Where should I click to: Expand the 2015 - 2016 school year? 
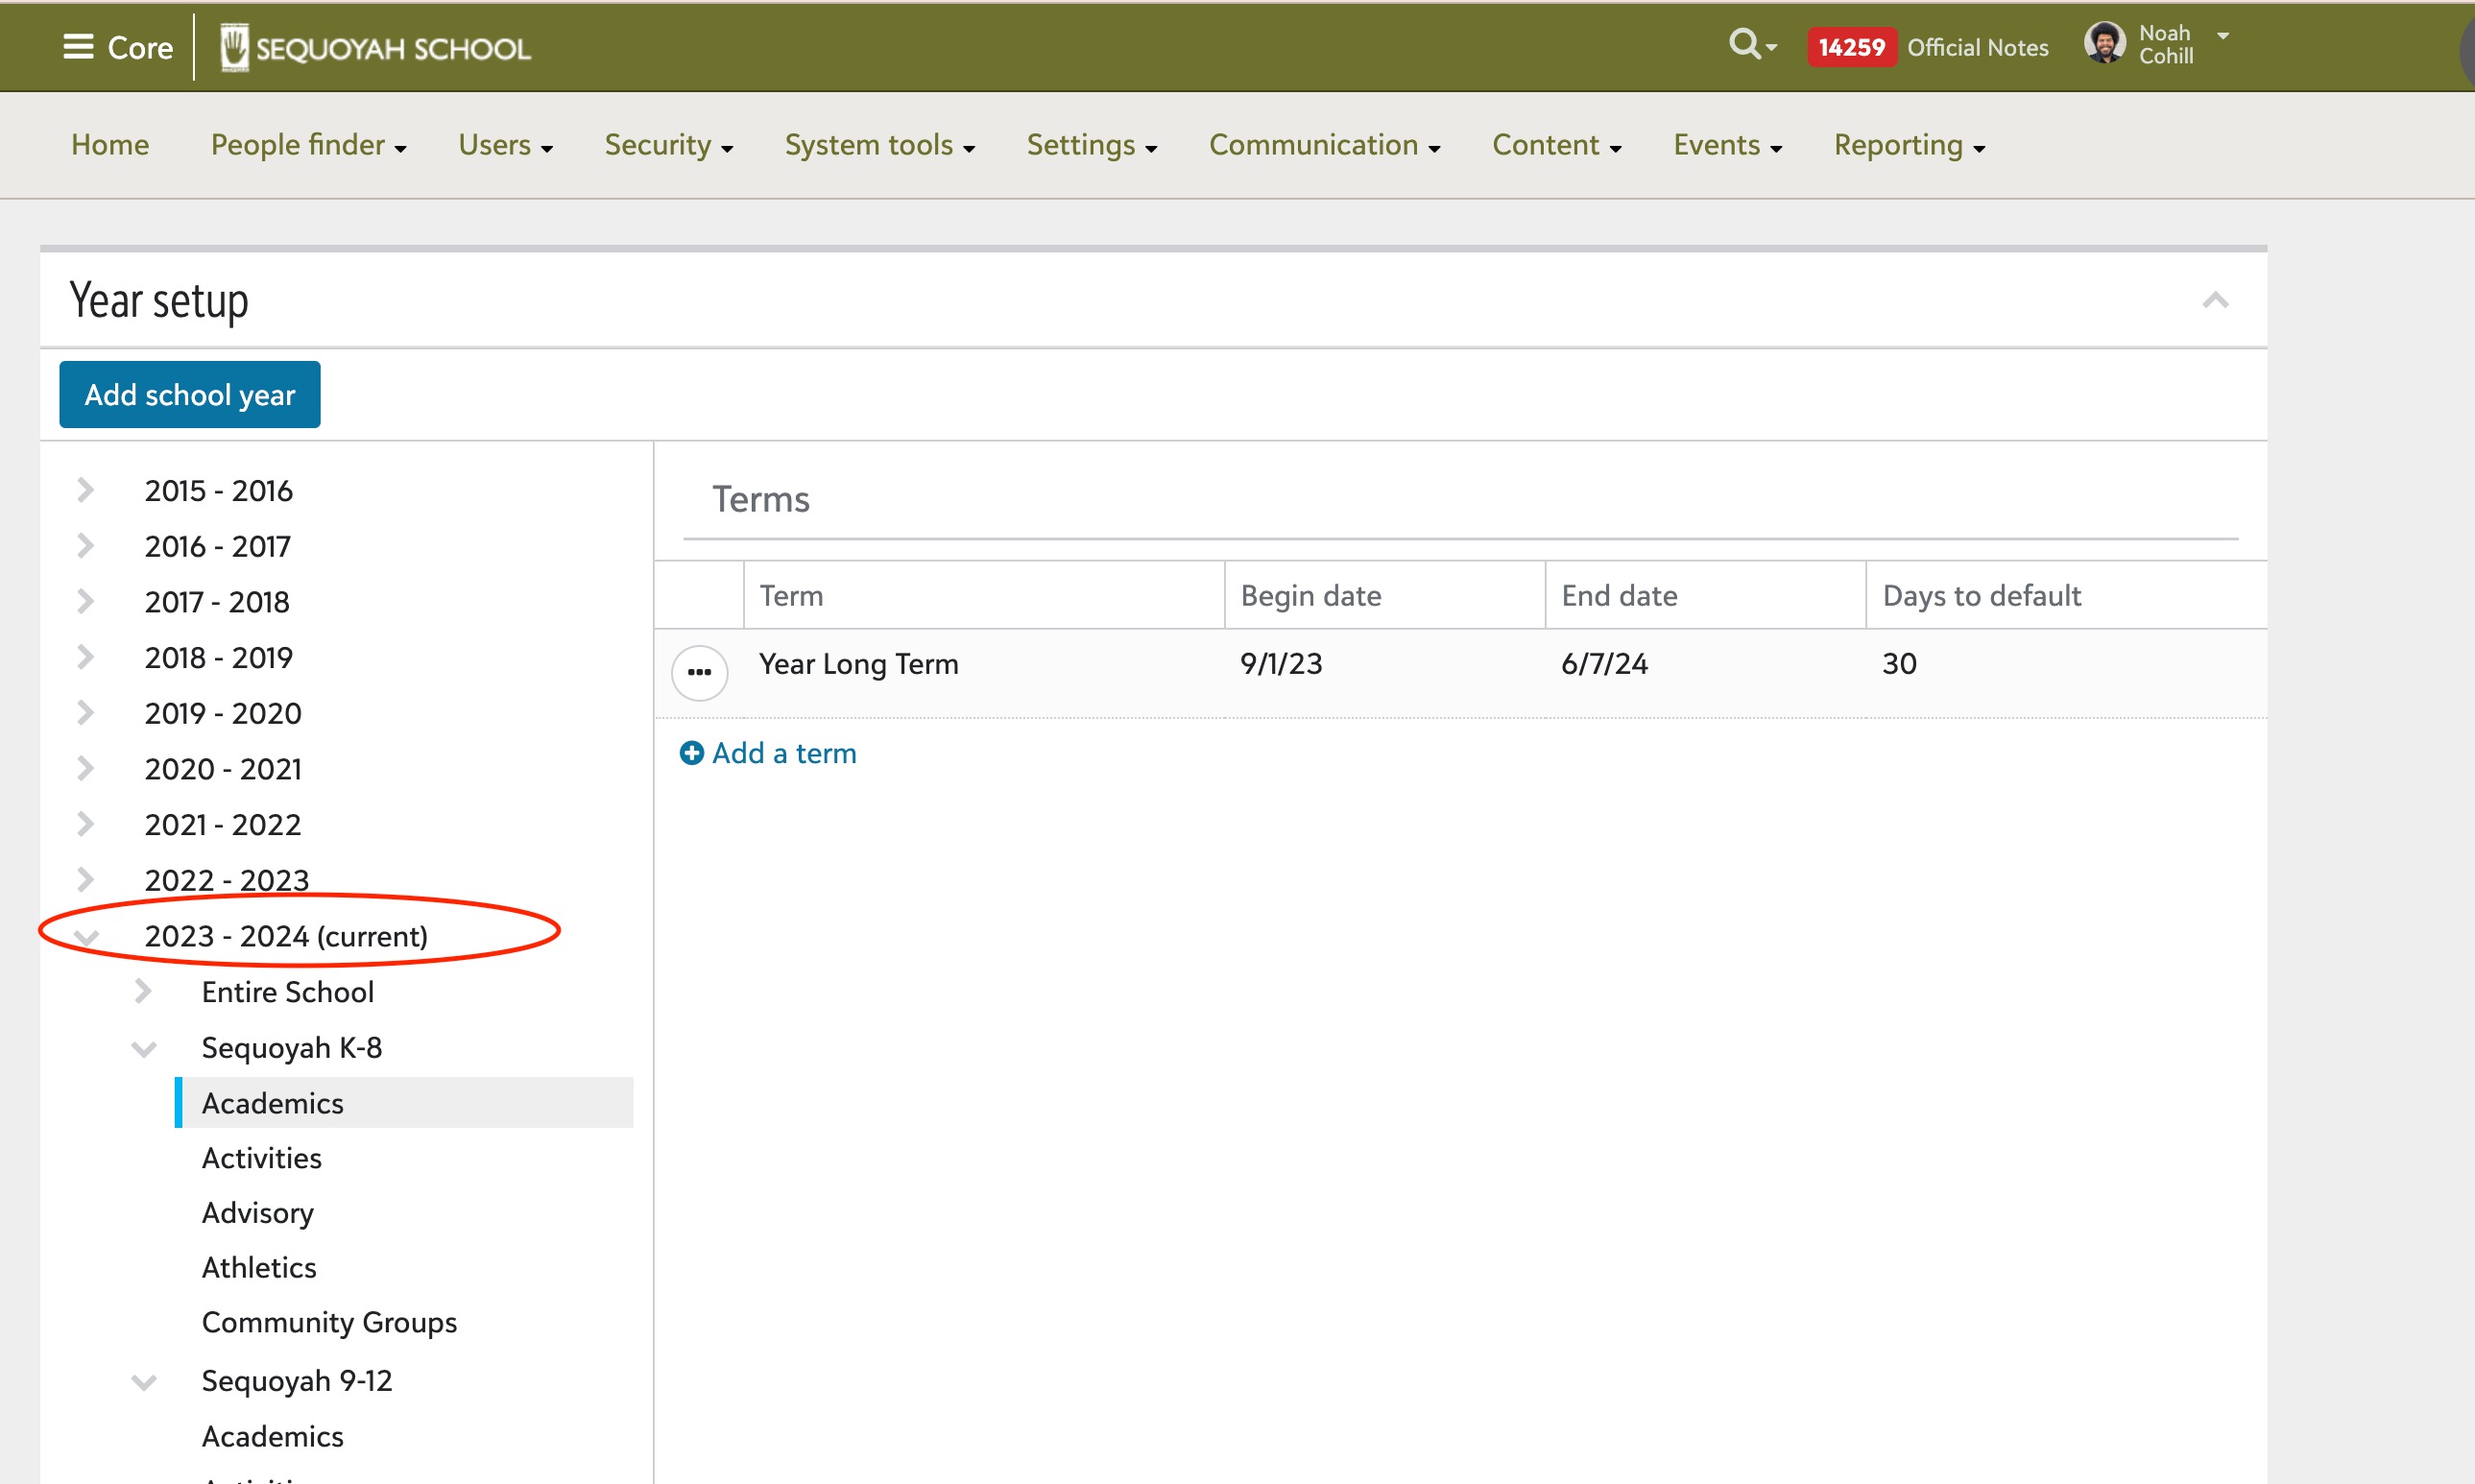[x=86, y=490]
